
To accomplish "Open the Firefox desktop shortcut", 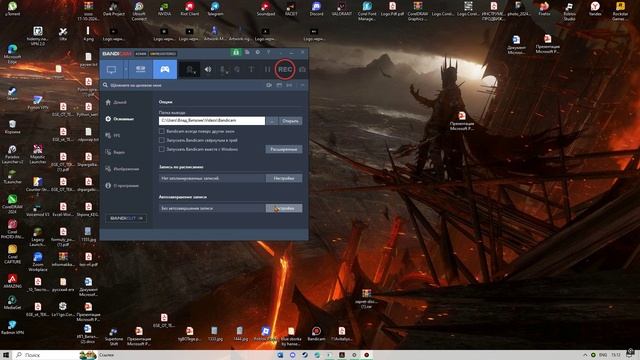I will [x=544, y=9].
